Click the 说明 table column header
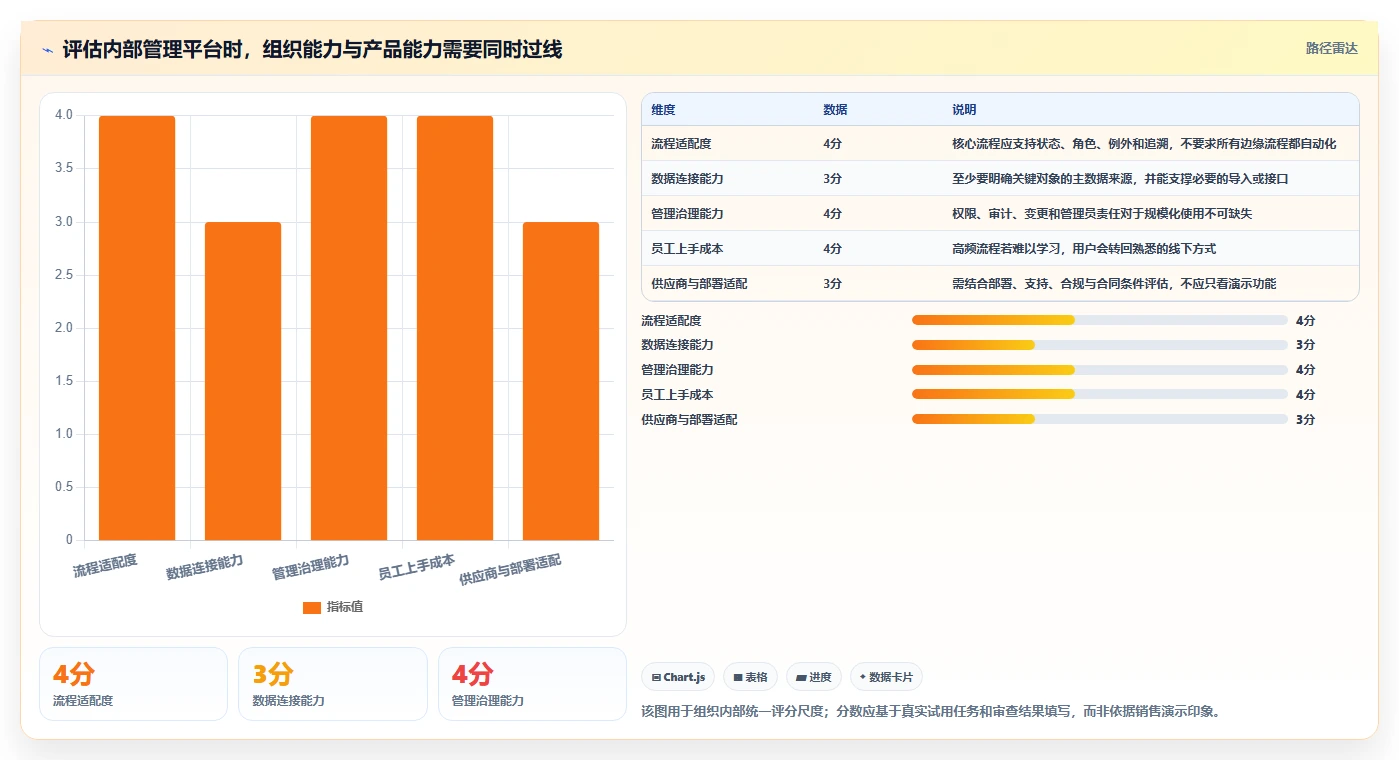 pos(964,110)
